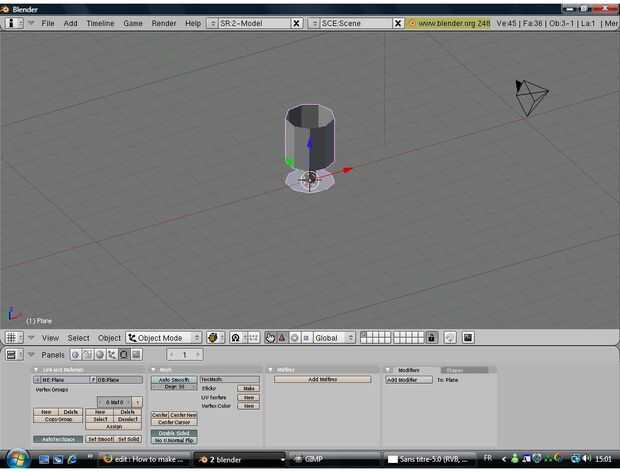This screenshot has width=620, height=472.
Task: Open the Add Modifier dropdown
Action: click(x=409, y=380)
